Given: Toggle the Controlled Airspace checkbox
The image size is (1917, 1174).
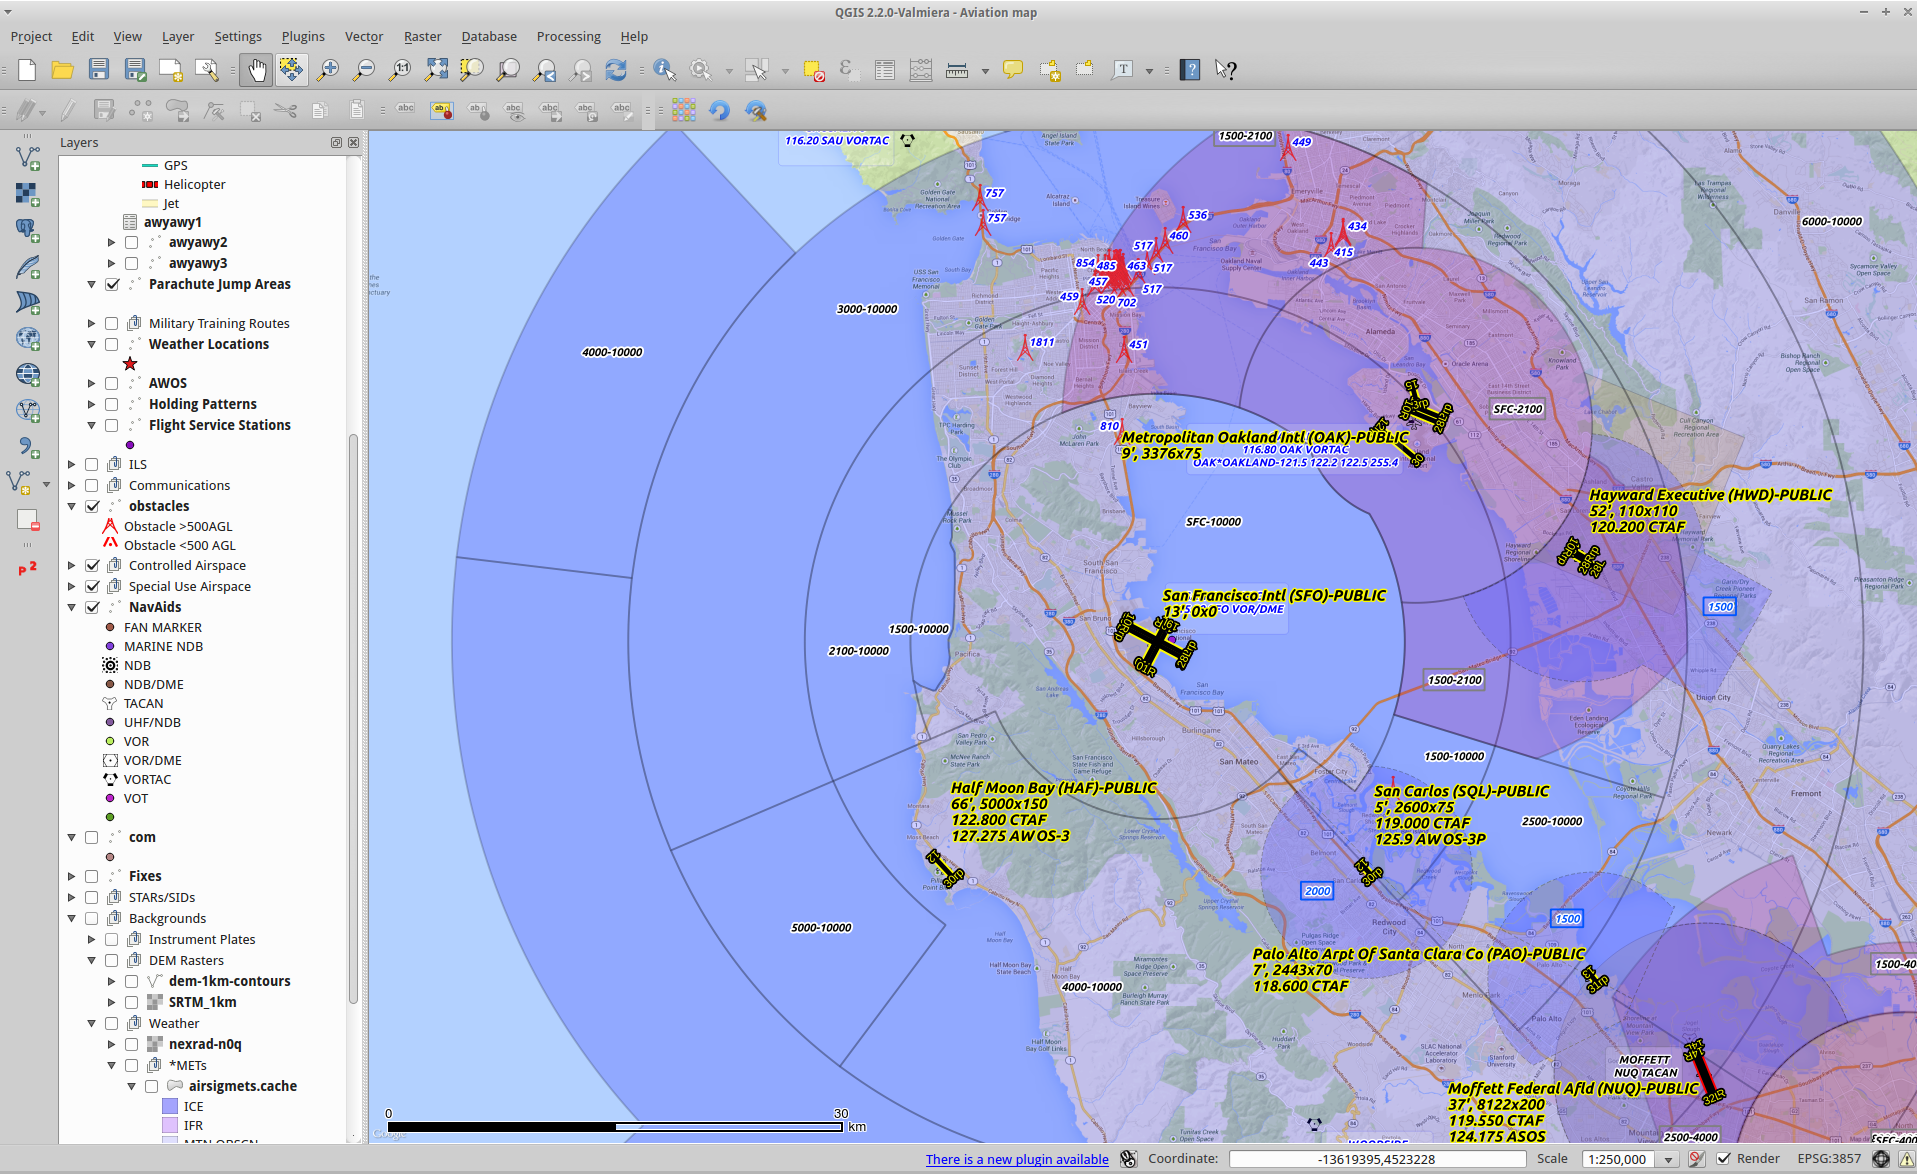Looking at the screenshot, I should [x=92, y=565].
